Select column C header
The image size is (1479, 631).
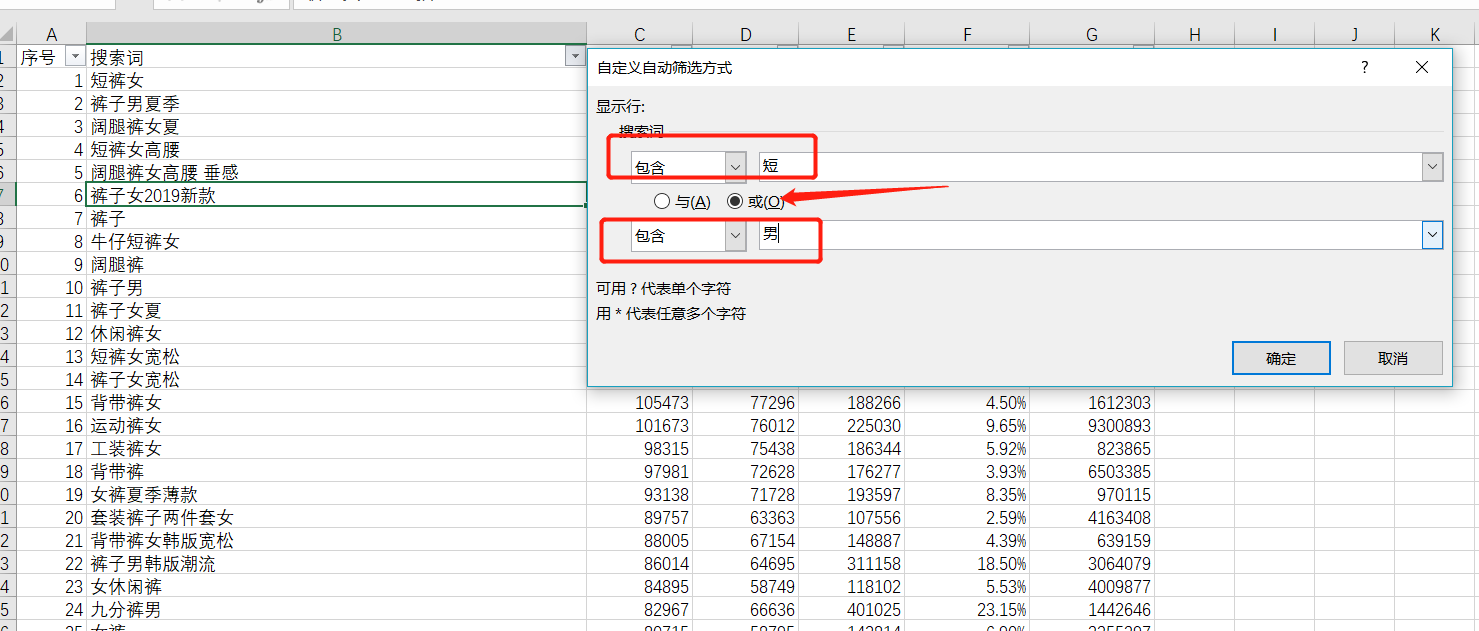point(640,34)
